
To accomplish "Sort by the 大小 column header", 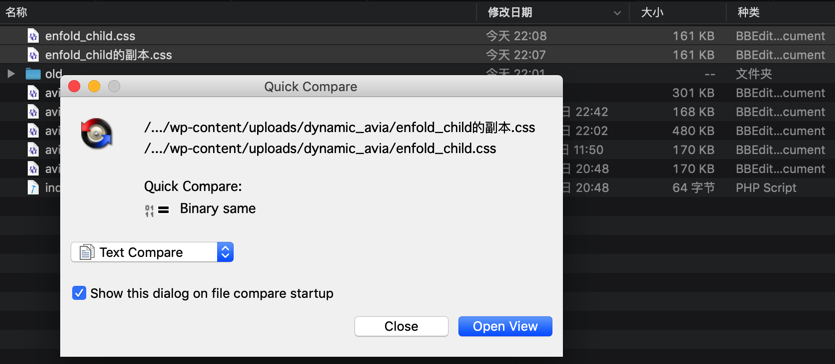I will [x=652, y=12].
